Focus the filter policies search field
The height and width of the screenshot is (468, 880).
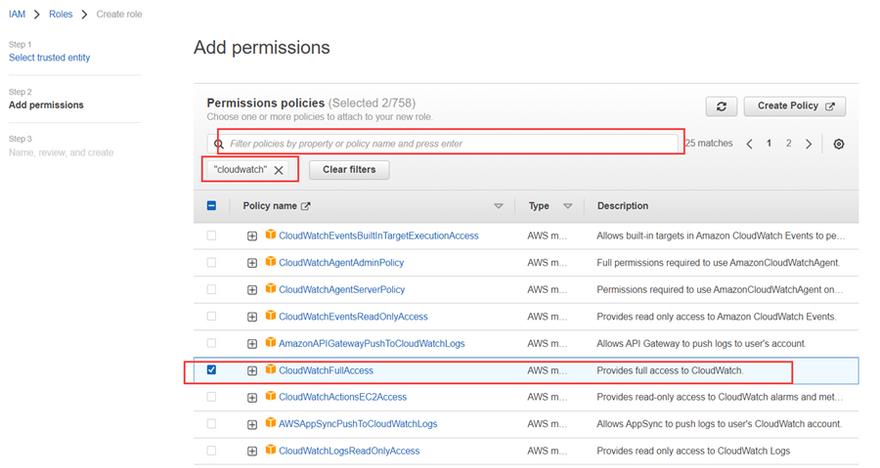click(450, 144)
